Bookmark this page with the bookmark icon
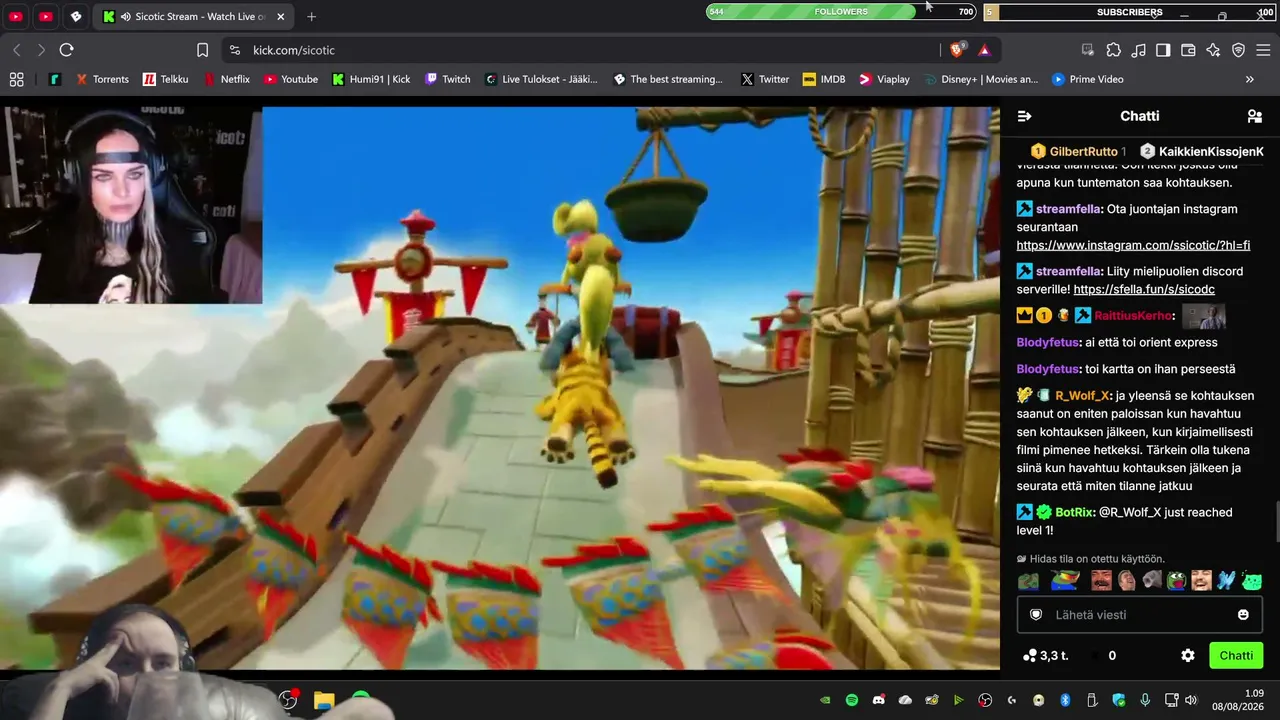 click(x=202, y=50)
